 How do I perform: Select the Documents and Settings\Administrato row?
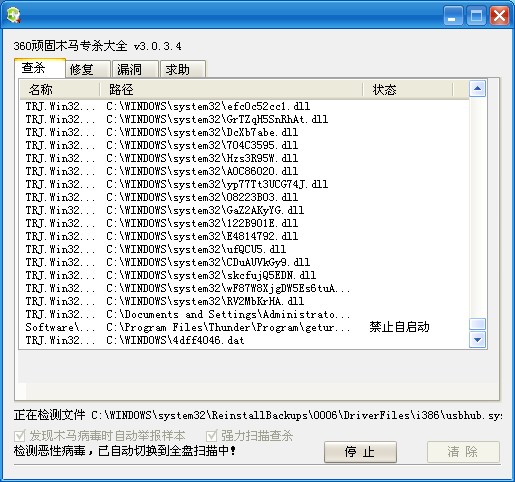tap(244, 314)
